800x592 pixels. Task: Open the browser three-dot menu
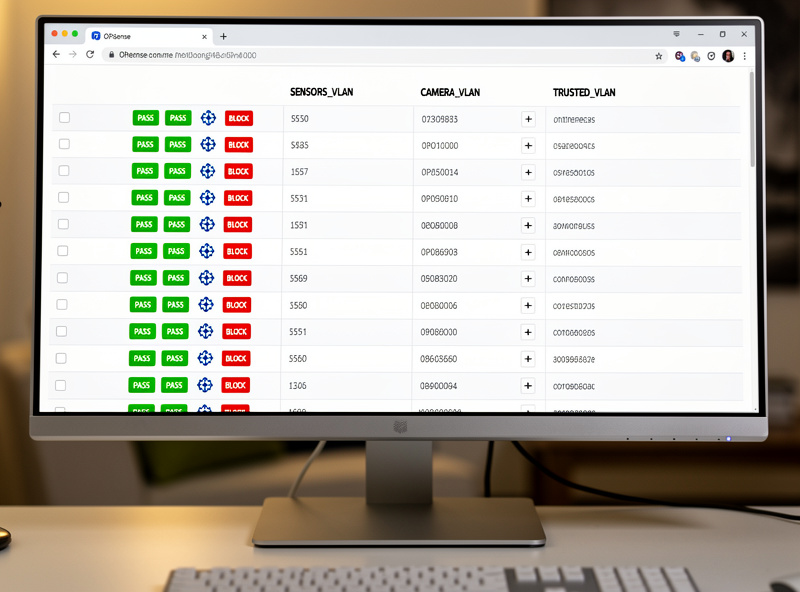point(744,56)
